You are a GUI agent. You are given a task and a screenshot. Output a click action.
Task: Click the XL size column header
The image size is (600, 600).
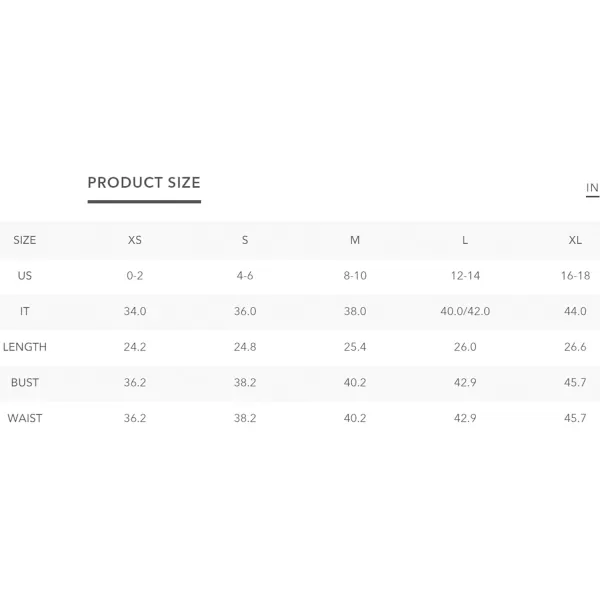[x=575, y=240]
